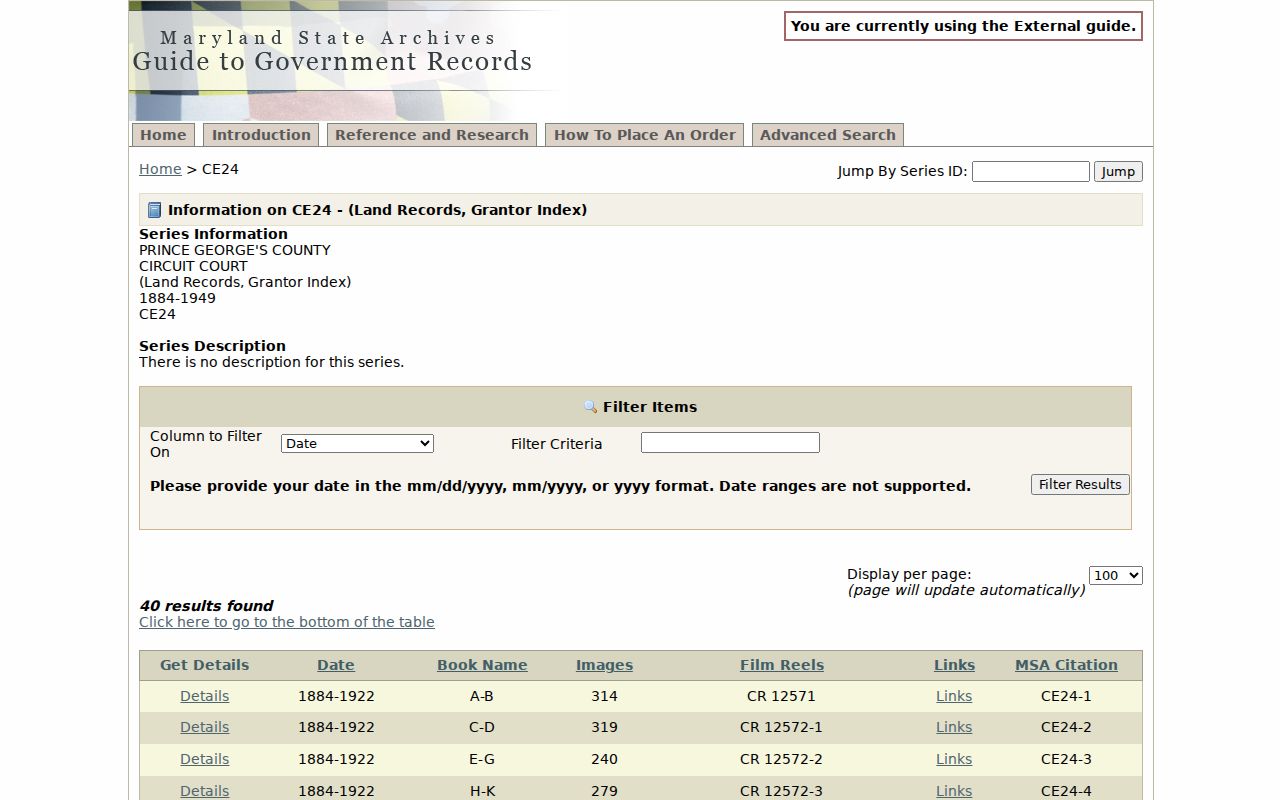Open Details for the CE24-3 row

coord(205,759)
